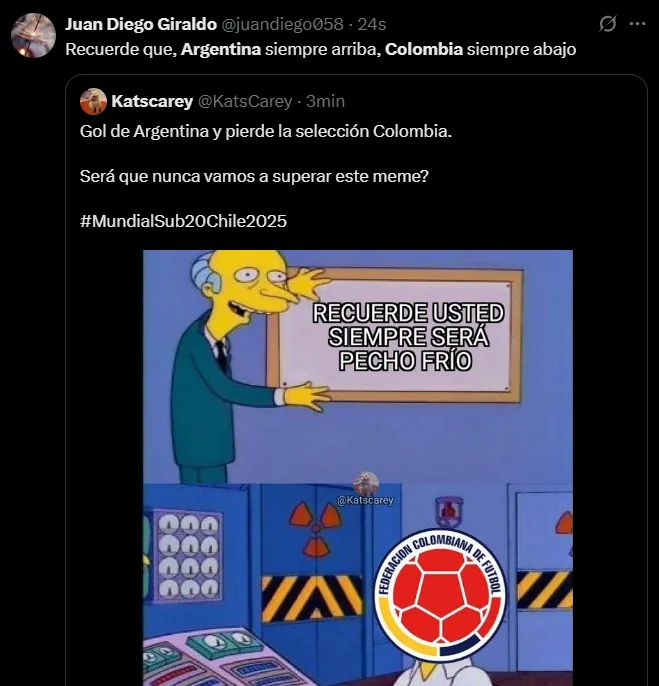Open the Grok slashed-circle icon

(x=607, y=24)
